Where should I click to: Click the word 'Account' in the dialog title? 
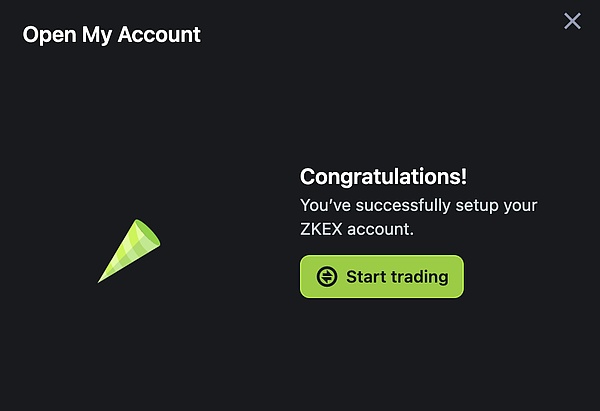(x=159, y=34)
